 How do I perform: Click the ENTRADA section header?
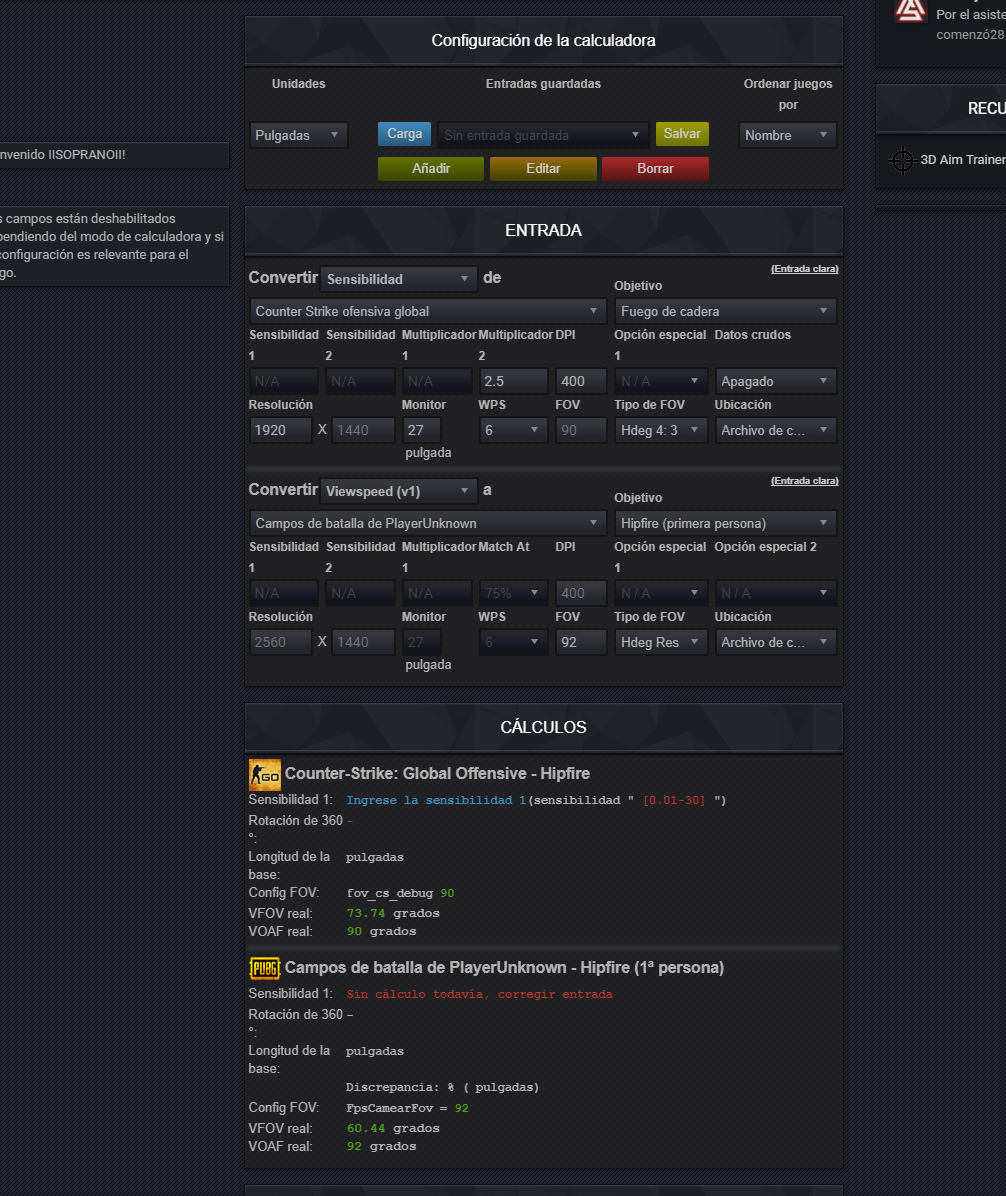(543, 230)
